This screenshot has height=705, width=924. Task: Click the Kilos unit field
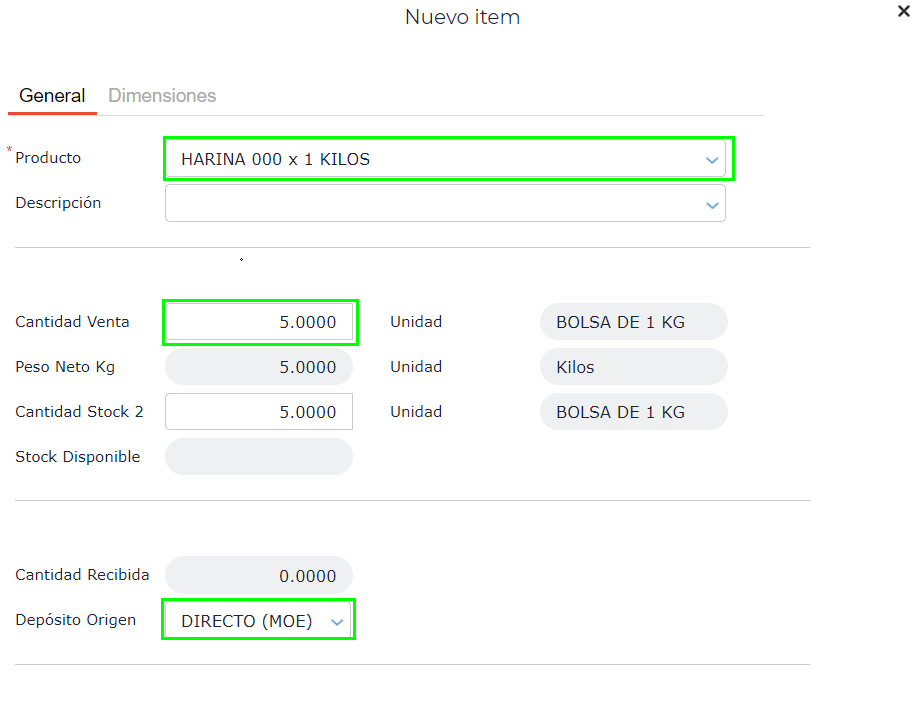pos(633,367)
